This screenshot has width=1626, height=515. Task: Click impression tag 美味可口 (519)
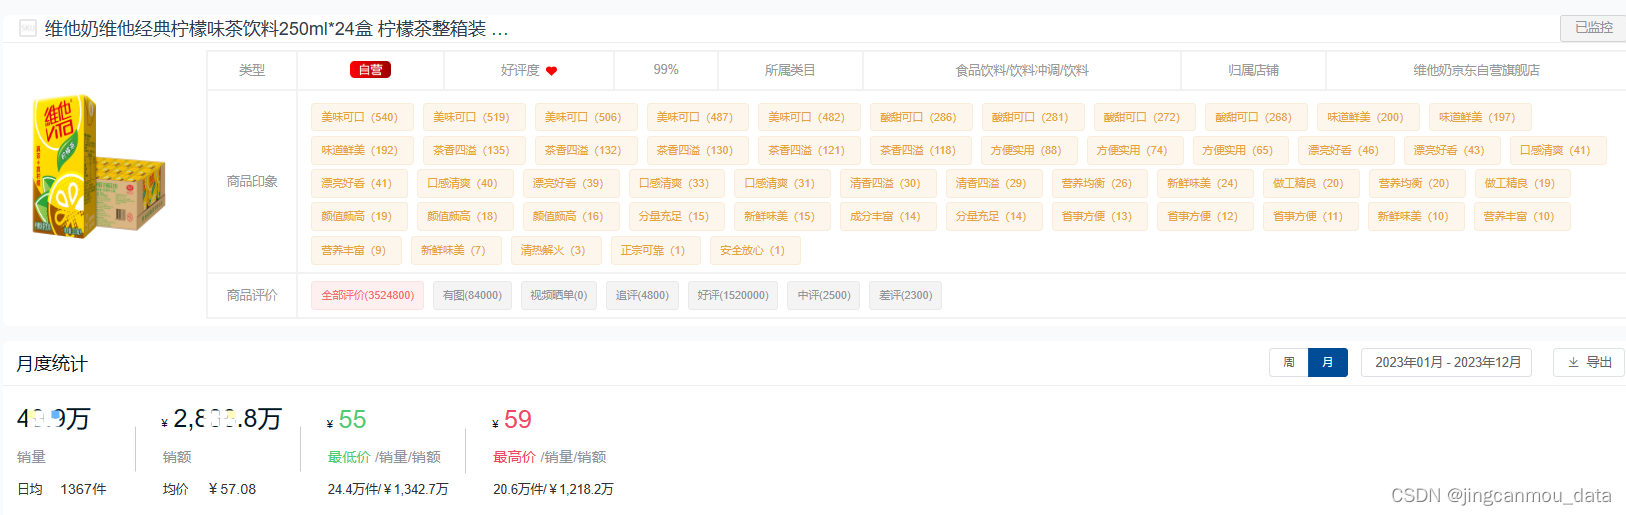pyautogui.click(x=474, y=117)
